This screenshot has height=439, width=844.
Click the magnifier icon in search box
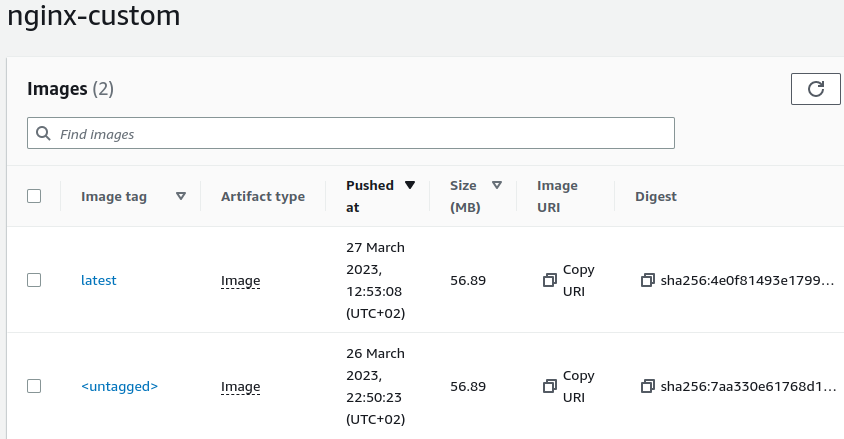coord(43,133)
